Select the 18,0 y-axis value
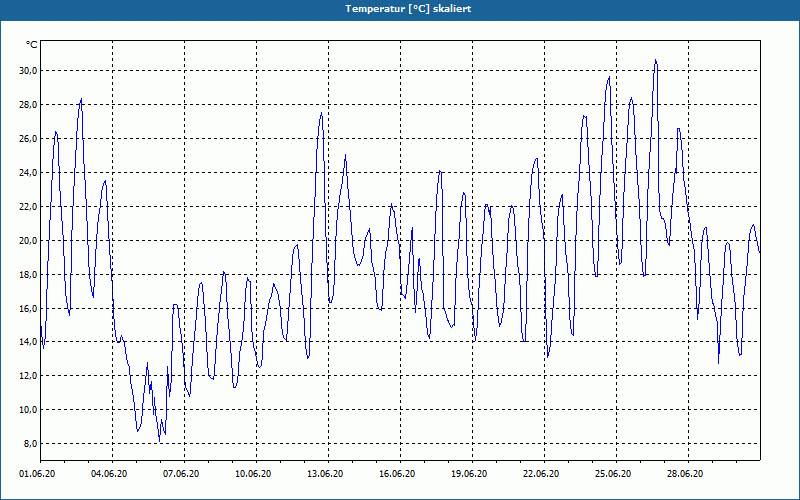The height and width of the screenshot is (500, 800). click(x=28, y=274)
